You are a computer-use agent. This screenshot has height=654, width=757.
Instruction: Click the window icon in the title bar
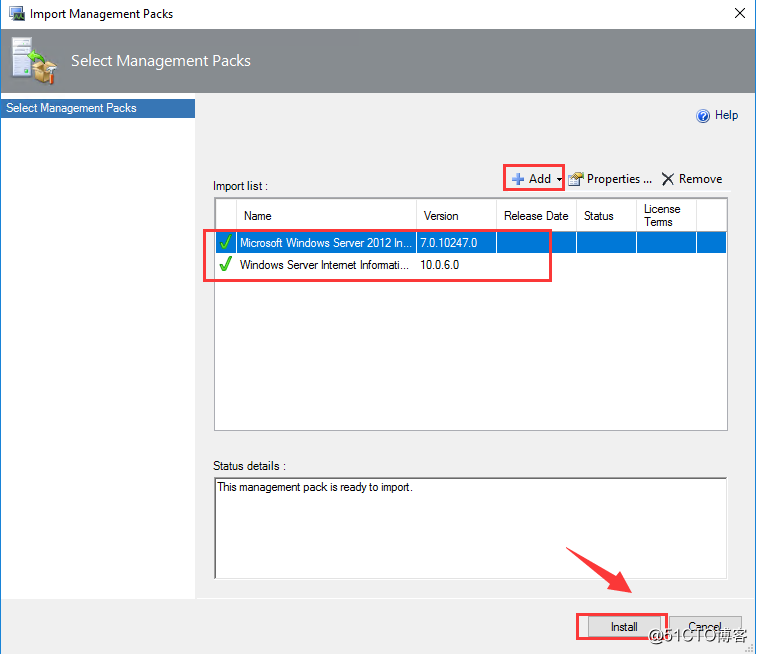click(x=17, y=14)
